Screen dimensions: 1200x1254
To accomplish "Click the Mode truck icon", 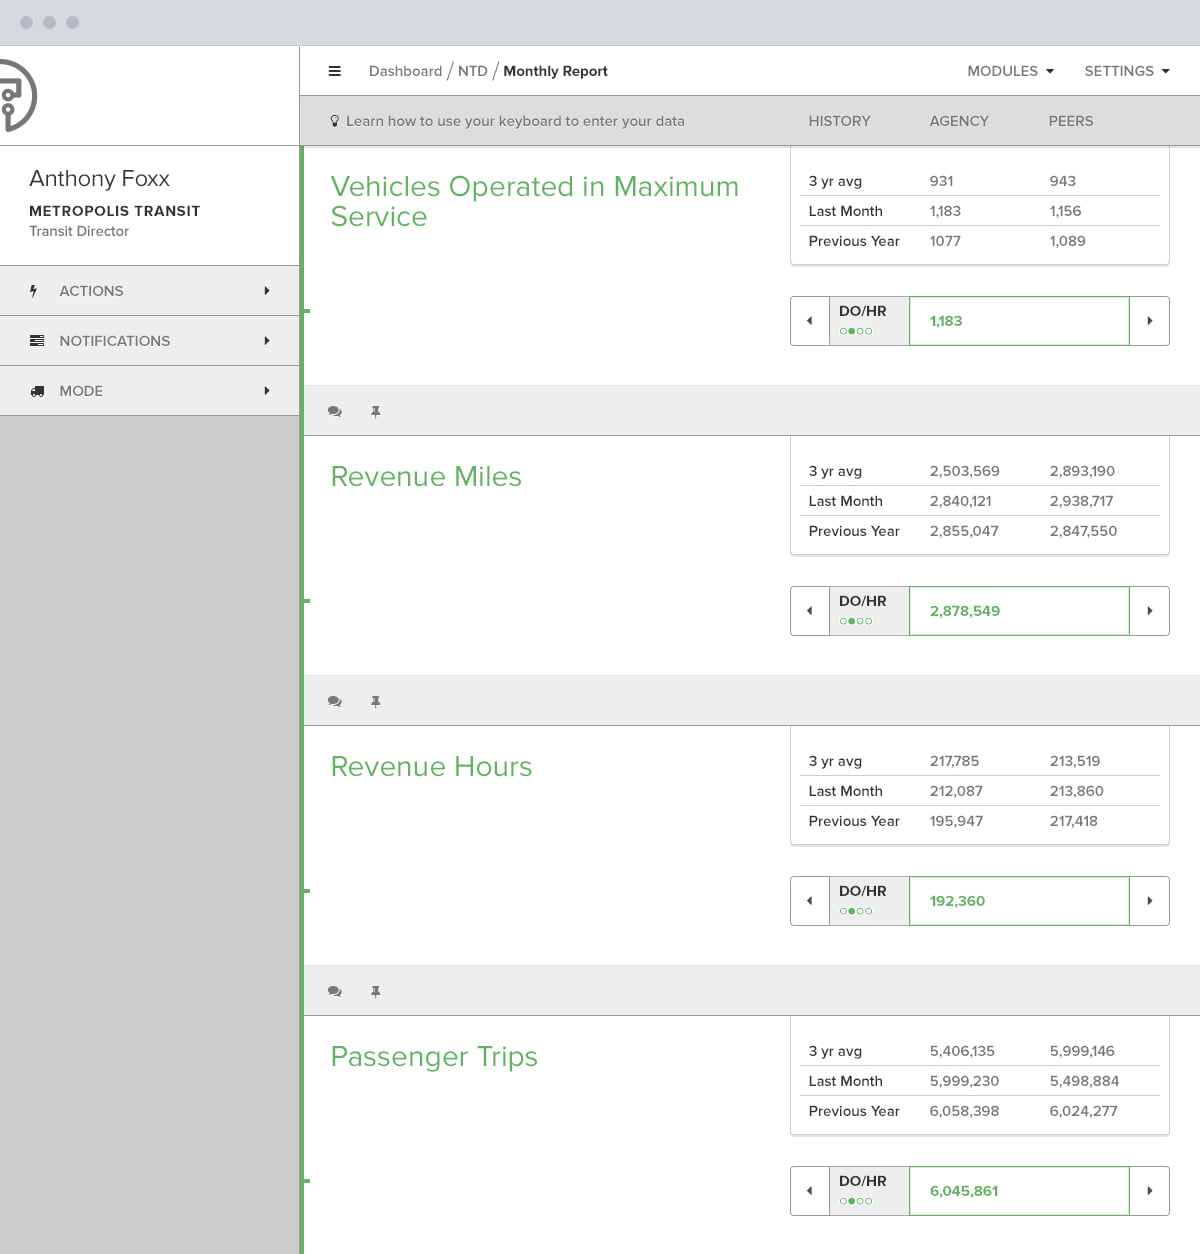I will pos(37,391).
